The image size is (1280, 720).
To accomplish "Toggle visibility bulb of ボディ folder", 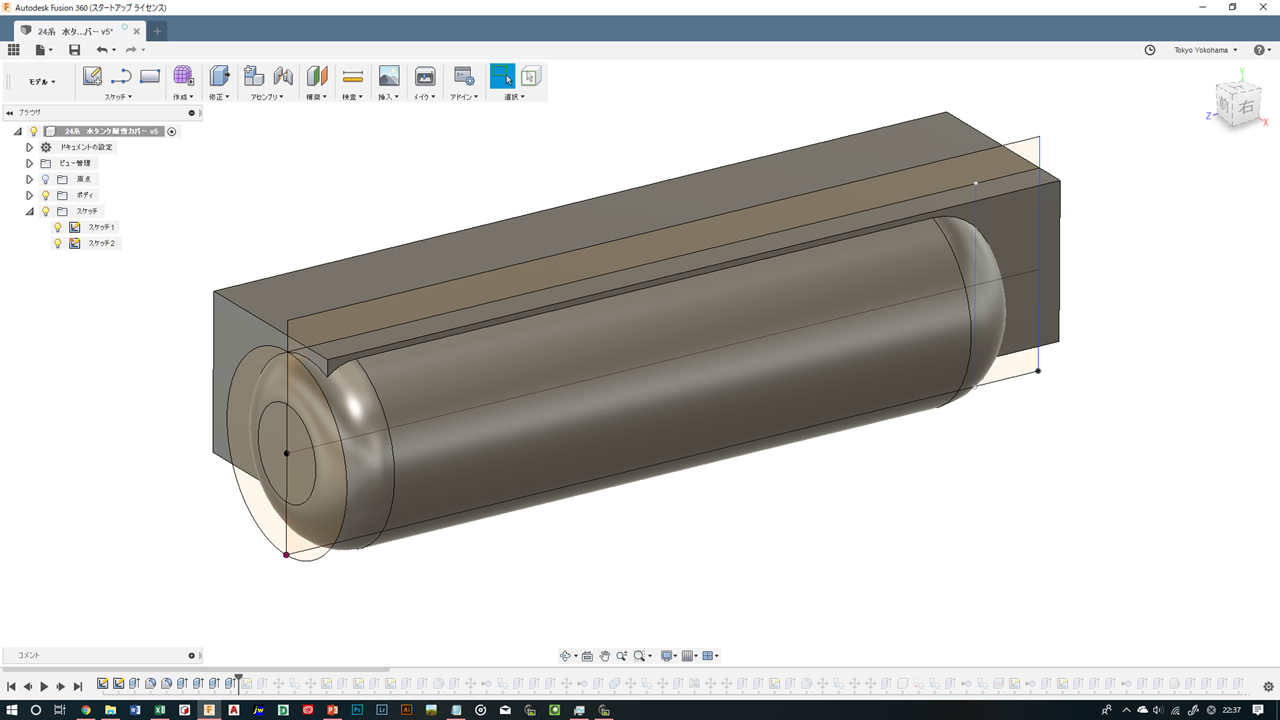I will (x=45, y=195).
